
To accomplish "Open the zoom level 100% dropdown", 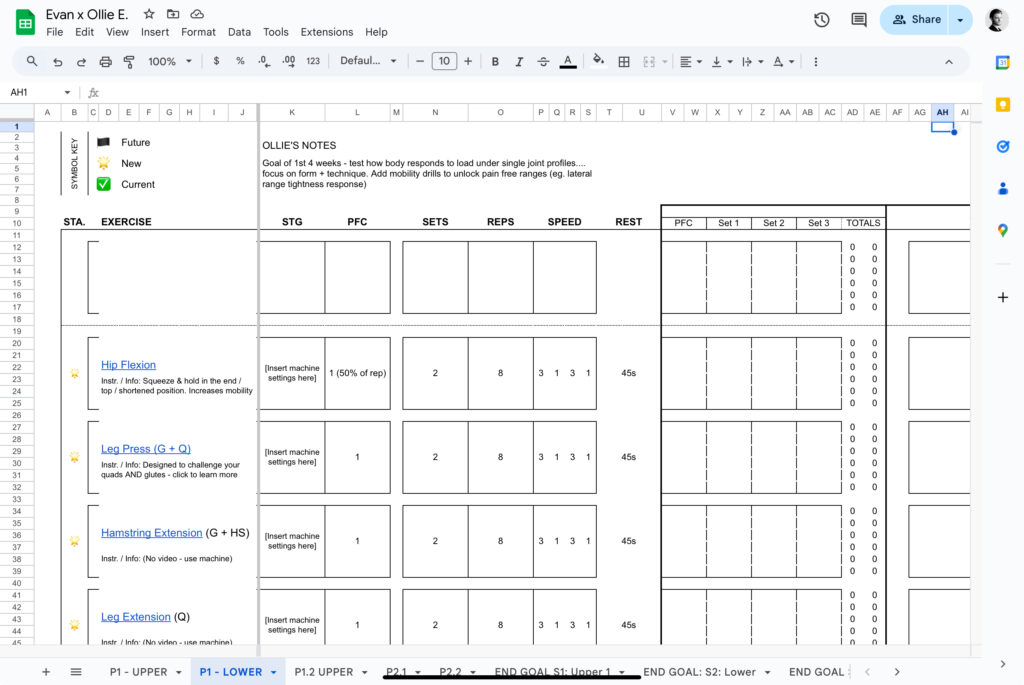I will [170, 61].
